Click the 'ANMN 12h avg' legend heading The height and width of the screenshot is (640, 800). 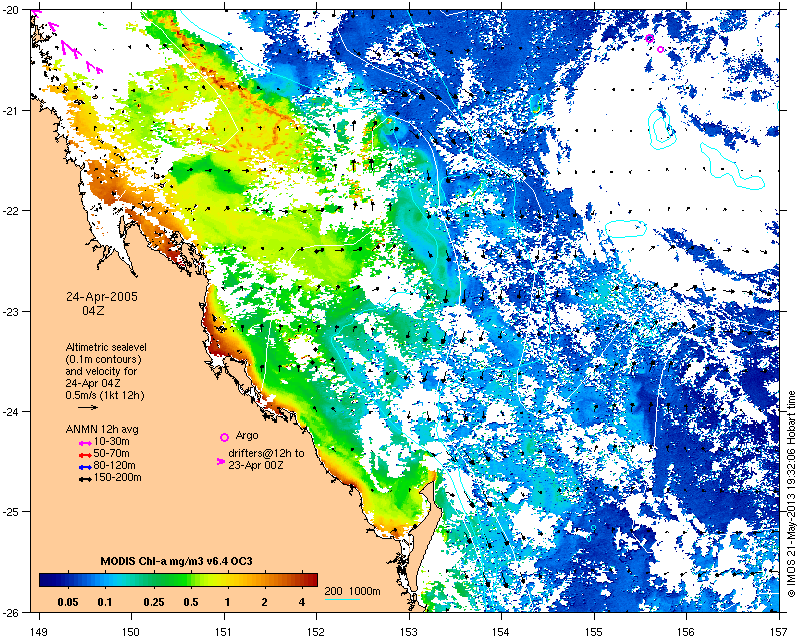[x=102, y=429]
